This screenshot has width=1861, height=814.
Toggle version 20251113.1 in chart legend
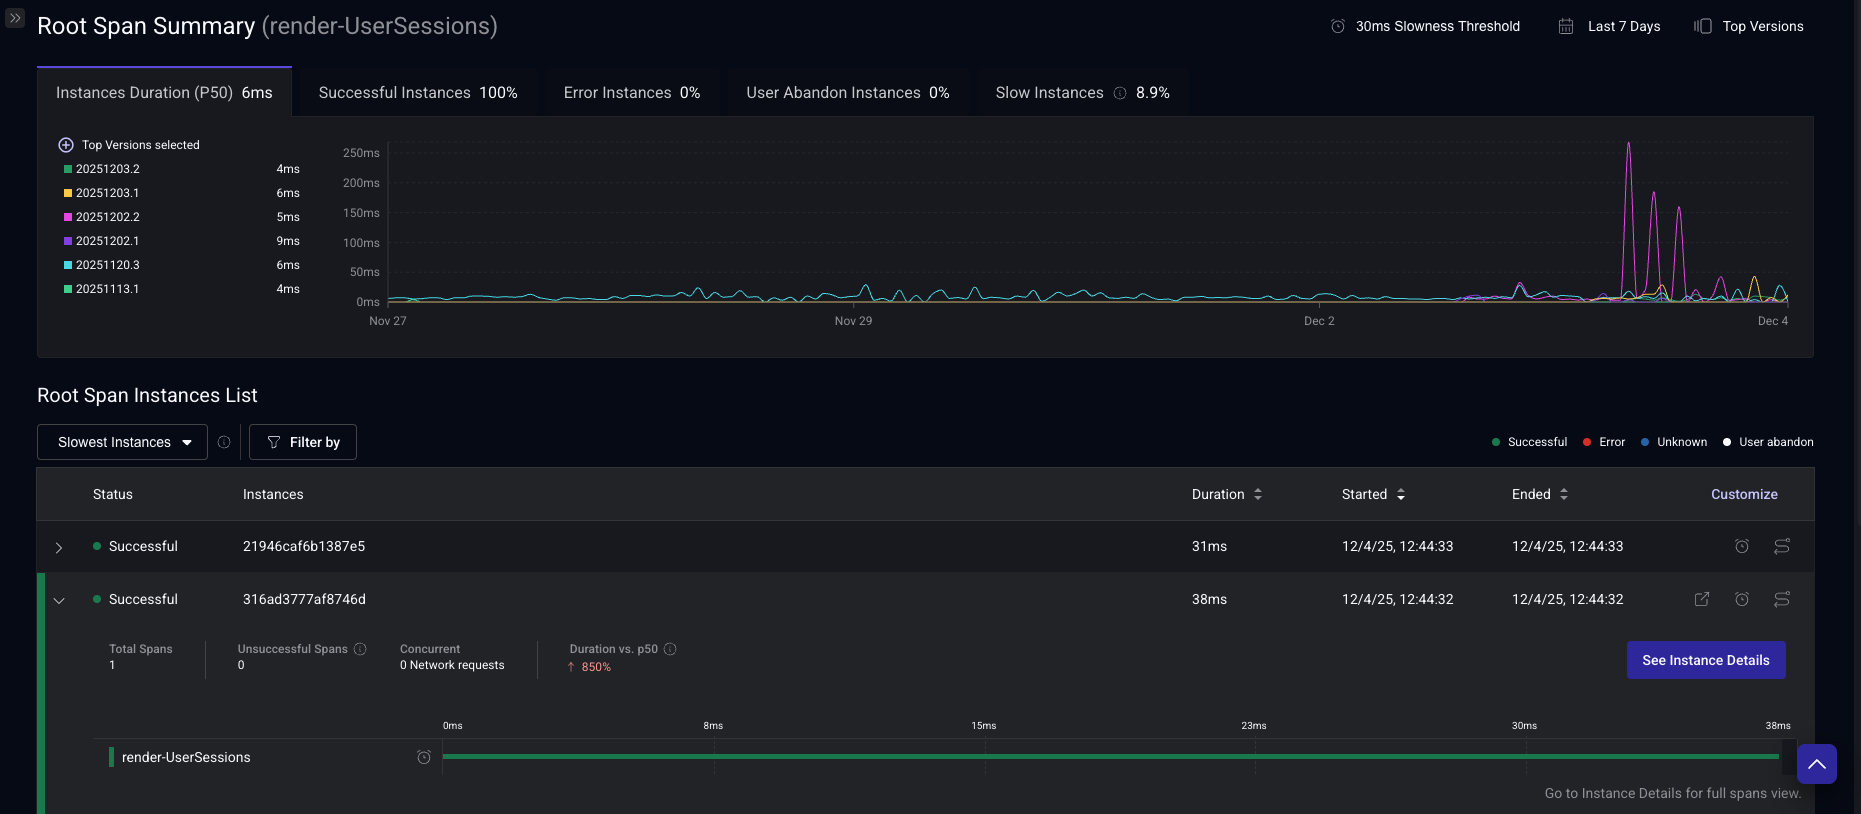107,289
